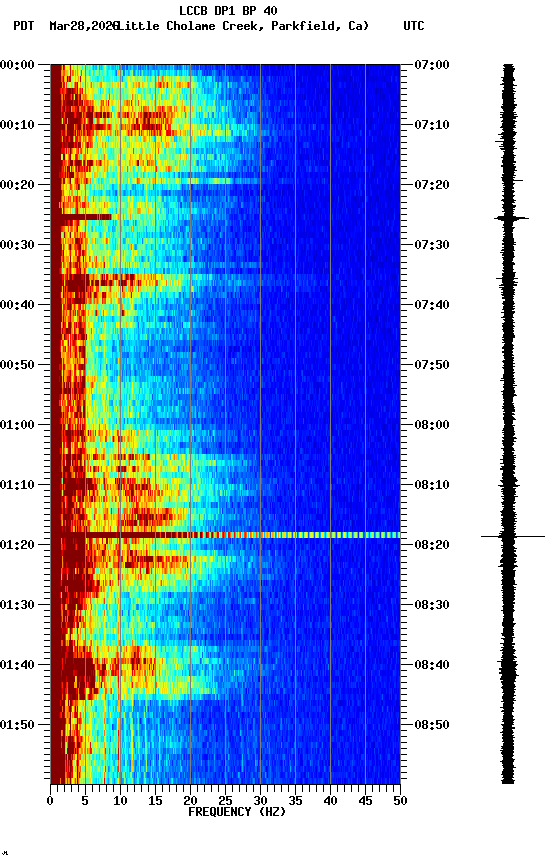
Task: Click the 15 Hz frequency axis label
Action: [x=155, y=801]
